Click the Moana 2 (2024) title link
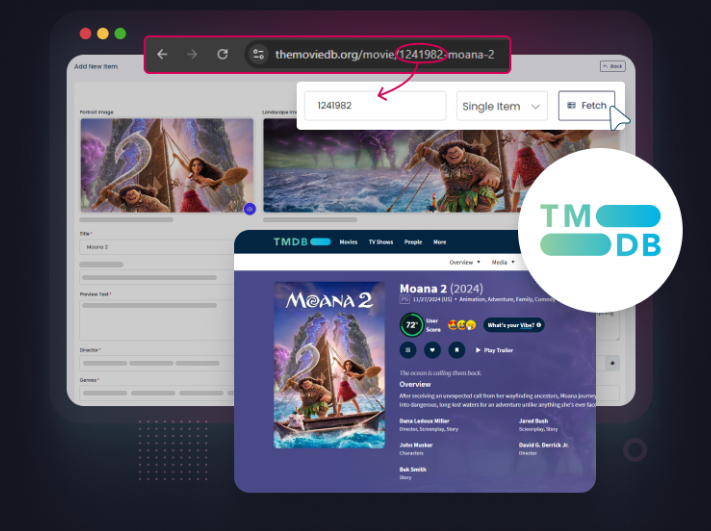Image resolution: width=711 pixels, height=531 pixels. (x=441, y=288)
